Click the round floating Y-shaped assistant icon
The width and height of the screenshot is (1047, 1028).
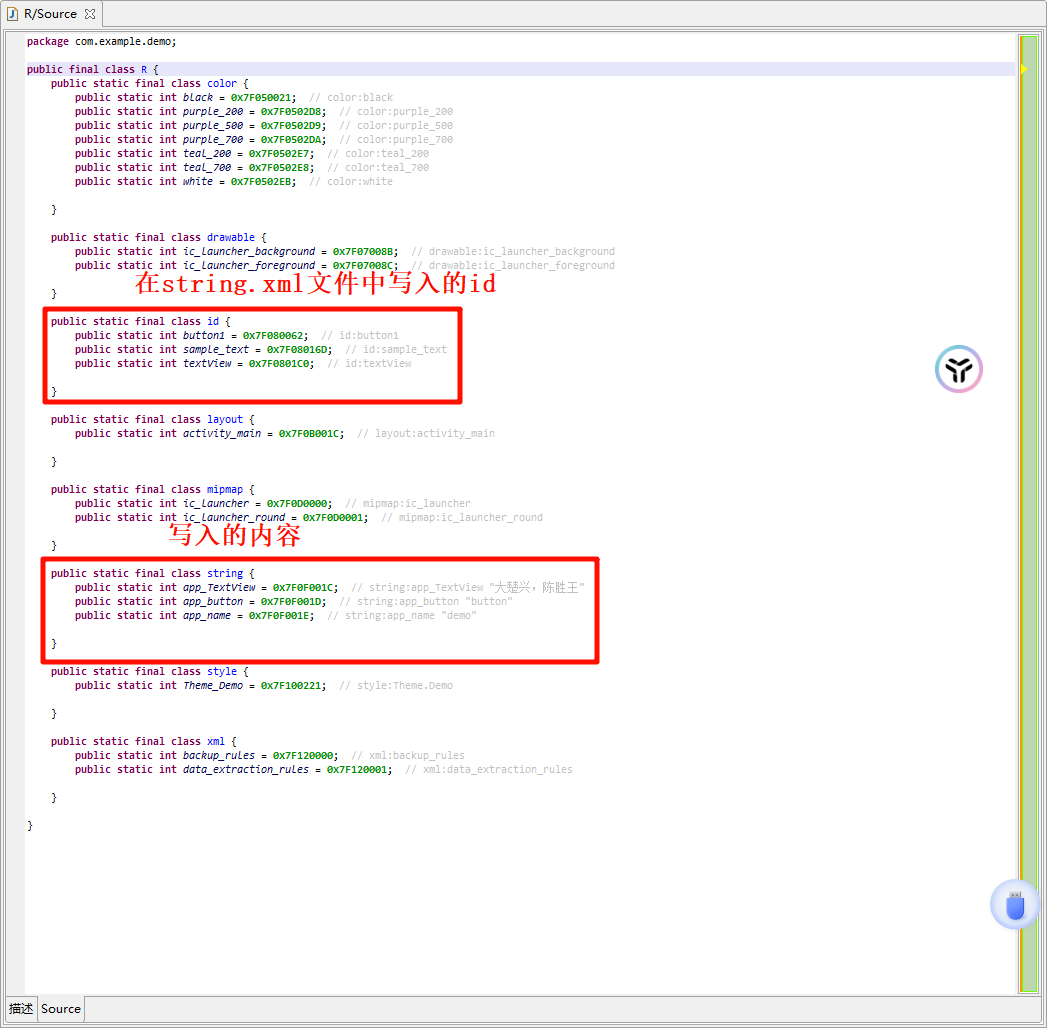click(x=959, y=369)
